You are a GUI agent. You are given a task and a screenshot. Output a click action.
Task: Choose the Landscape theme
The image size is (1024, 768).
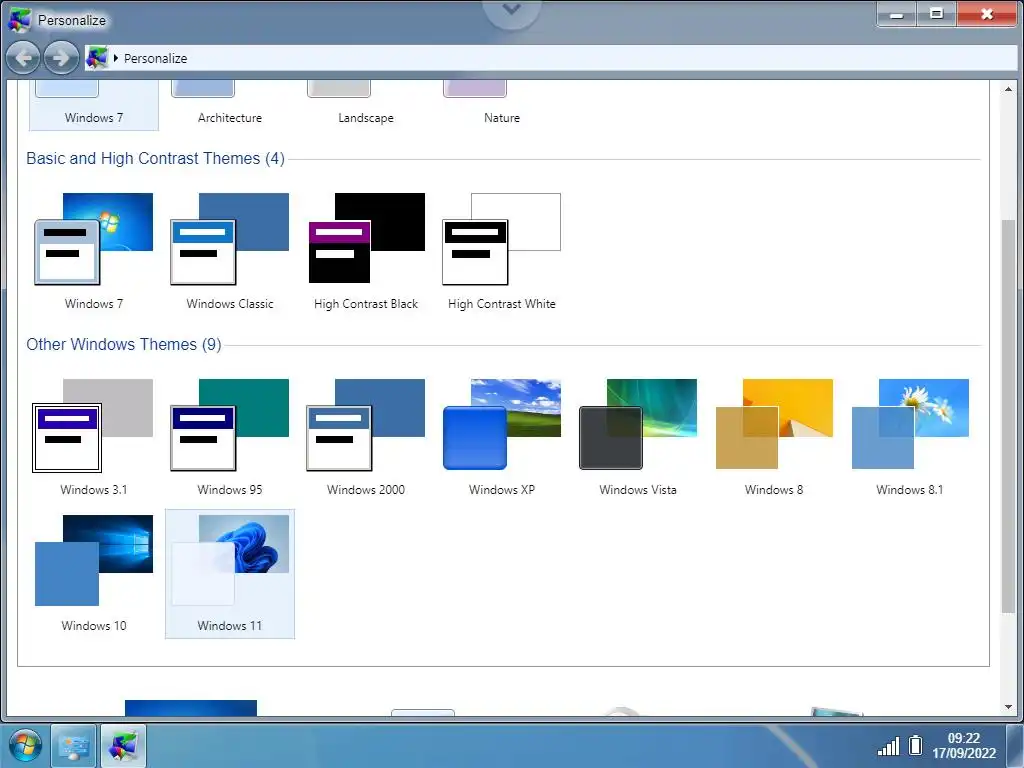coord(366,104)
